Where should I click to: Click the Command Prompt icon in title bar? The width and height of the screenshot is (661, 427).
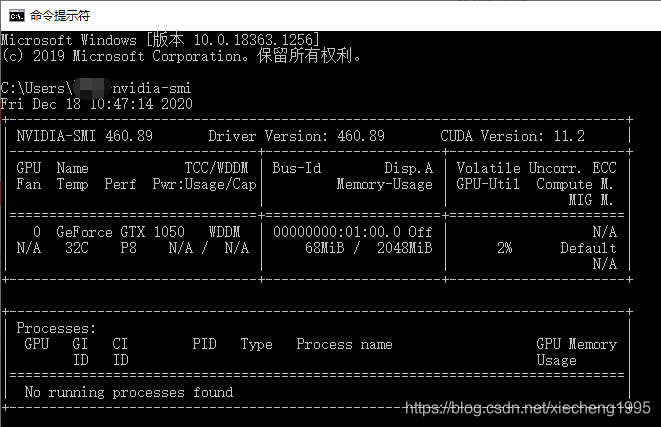click(x=17, y=16)
